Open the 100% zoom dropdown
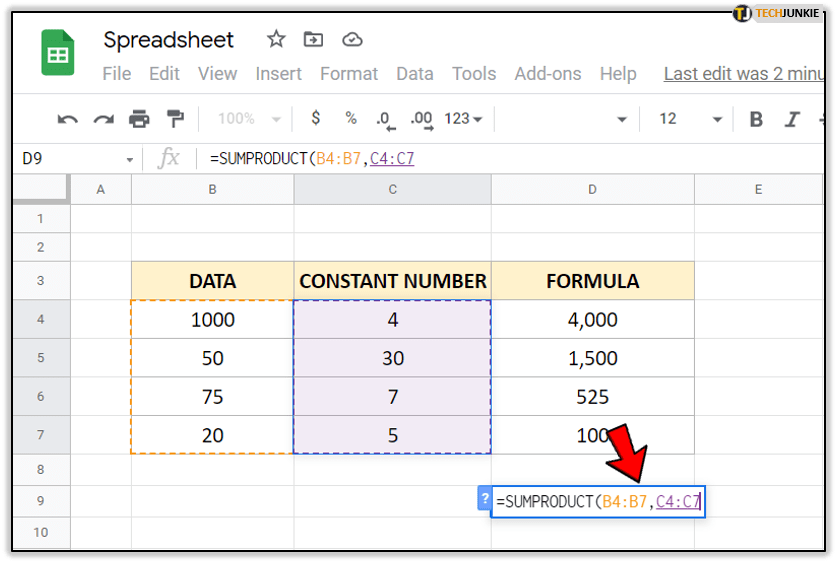The width and height of the screenshot is (837, 563). pos(246,119)
